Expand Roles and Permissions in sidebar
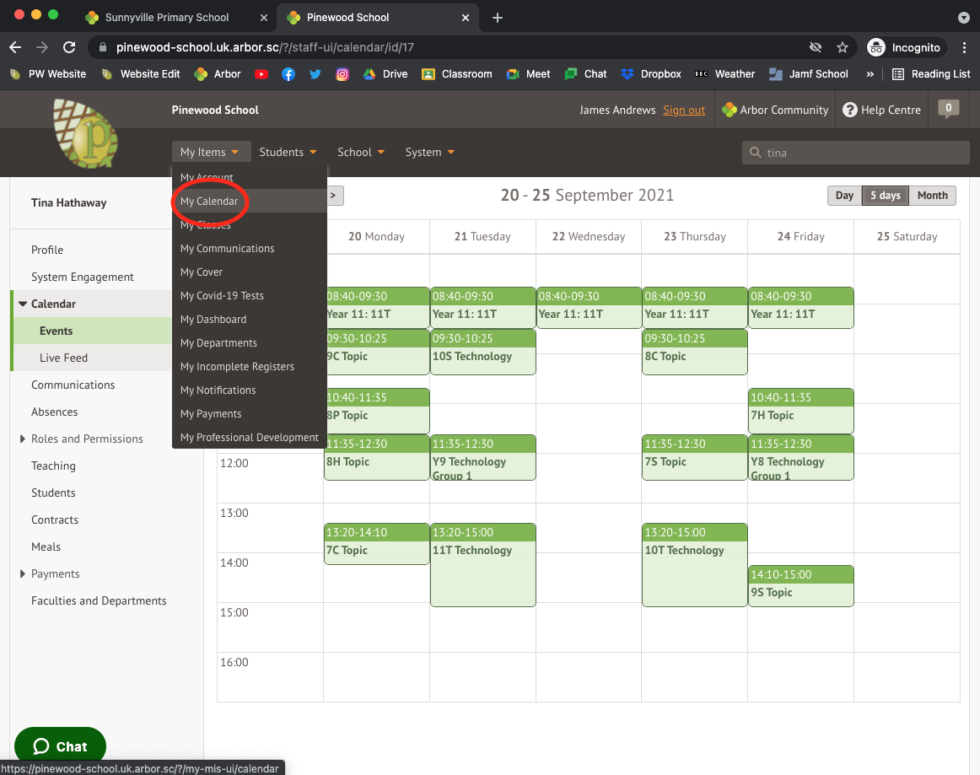Screen dimensions: 980x775 click(23, 439)
